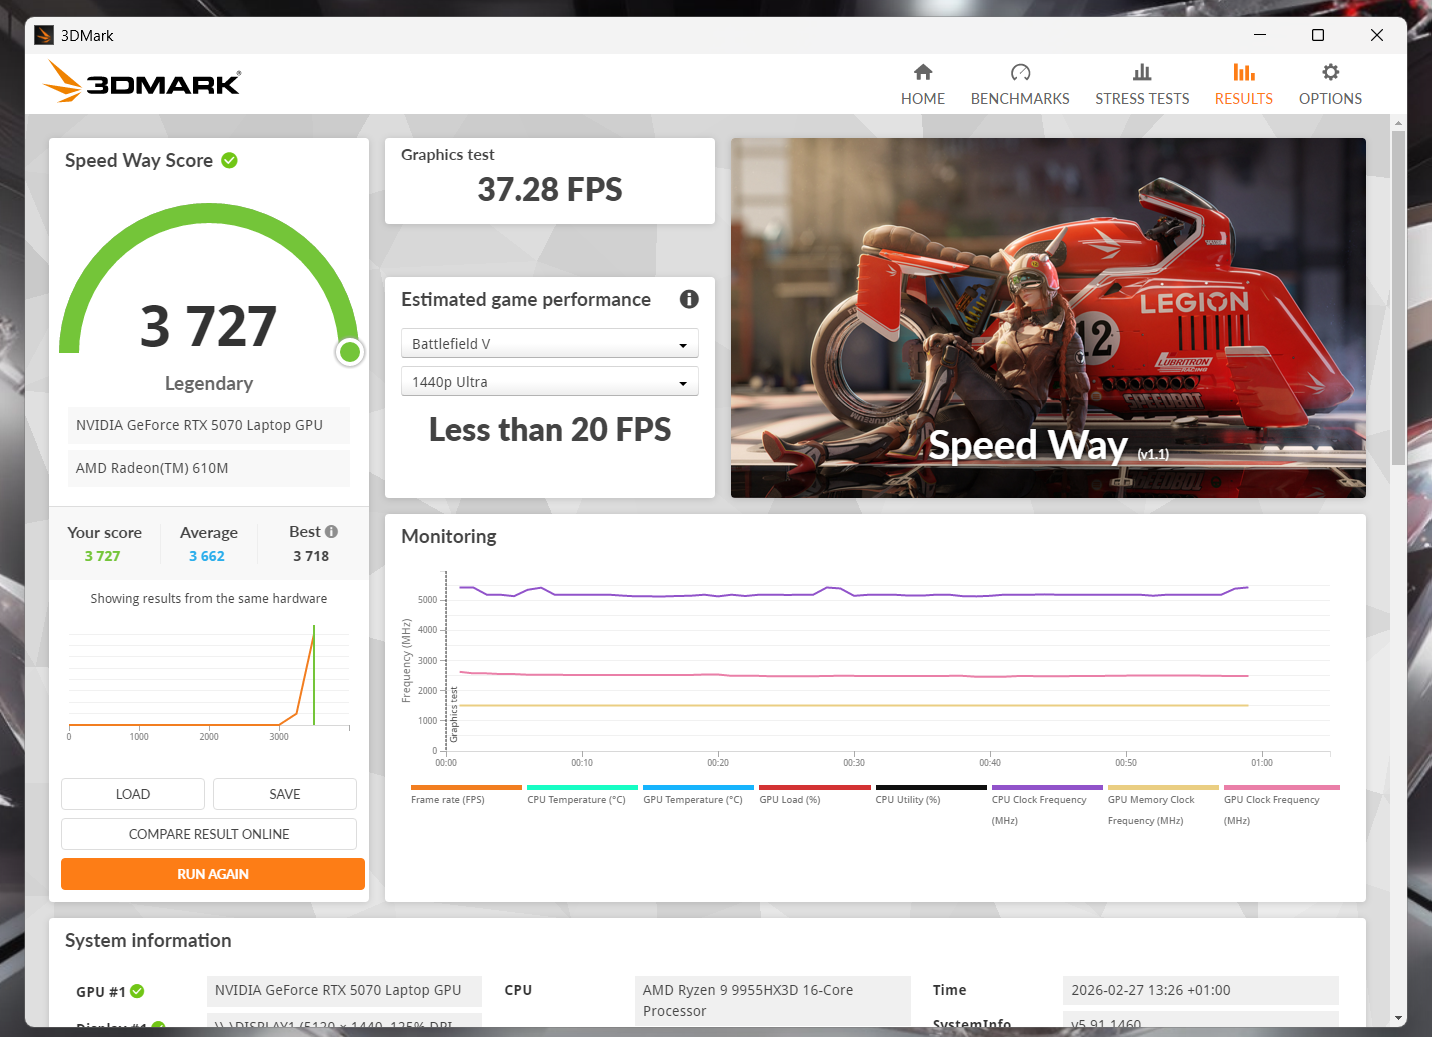Click green checkmark next to Speed Way Score
The image size is (1432, 1037).
click(229, 160)
